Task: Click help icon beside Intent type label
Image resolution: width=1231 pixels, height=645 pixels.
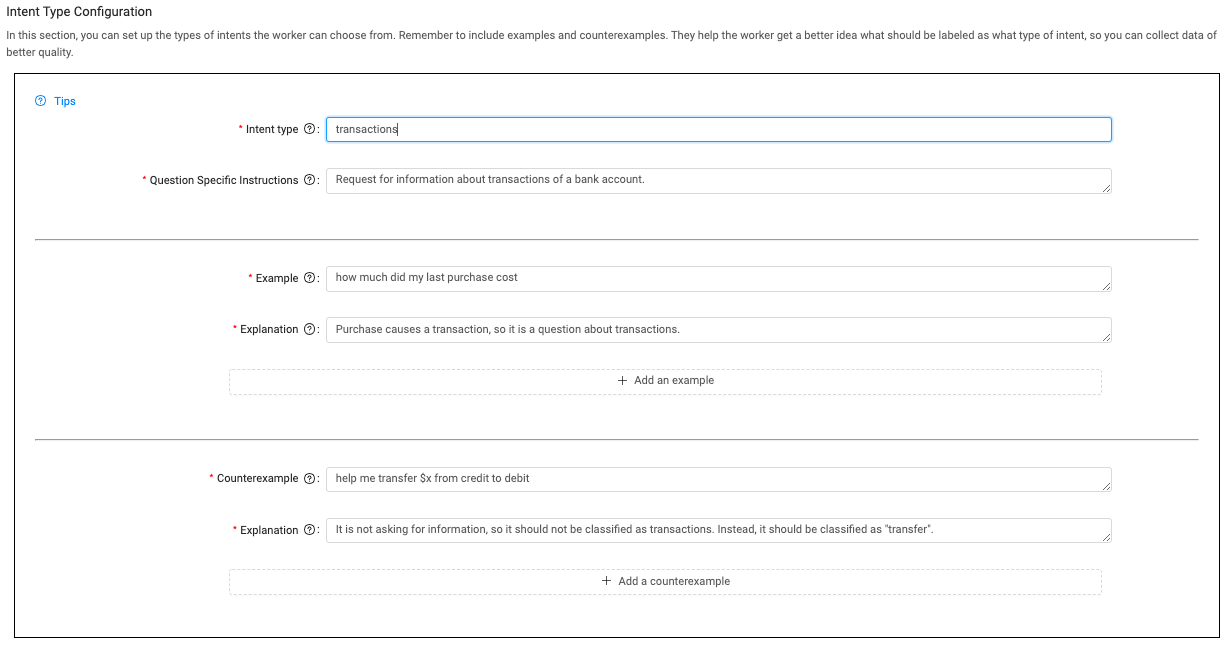Action: (x=309, y=129)
